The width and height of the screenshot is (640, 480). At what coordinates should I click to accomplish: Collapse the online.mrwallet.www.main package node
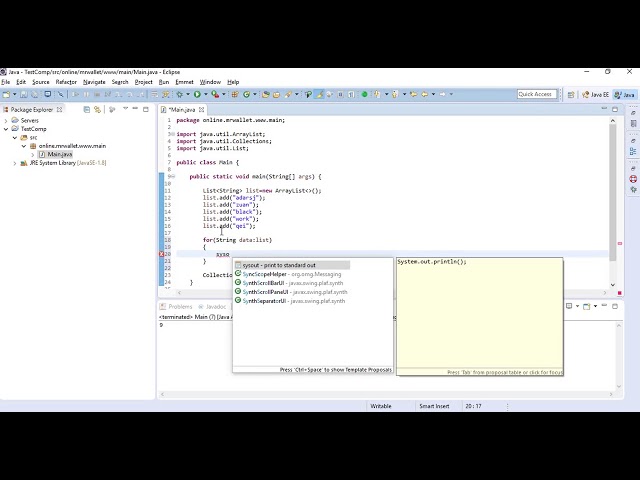pos(24,146)
